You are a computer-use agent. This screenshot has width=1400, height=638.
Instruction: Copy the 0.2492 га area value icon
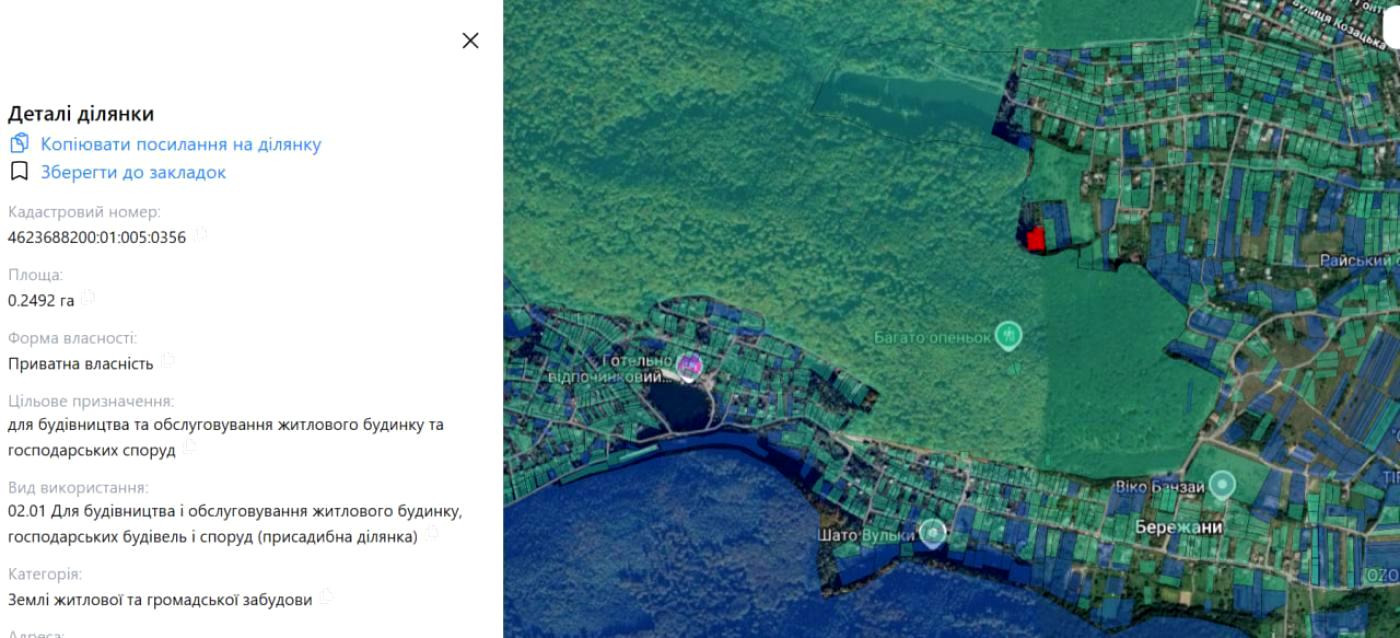[x=88, y=297]
